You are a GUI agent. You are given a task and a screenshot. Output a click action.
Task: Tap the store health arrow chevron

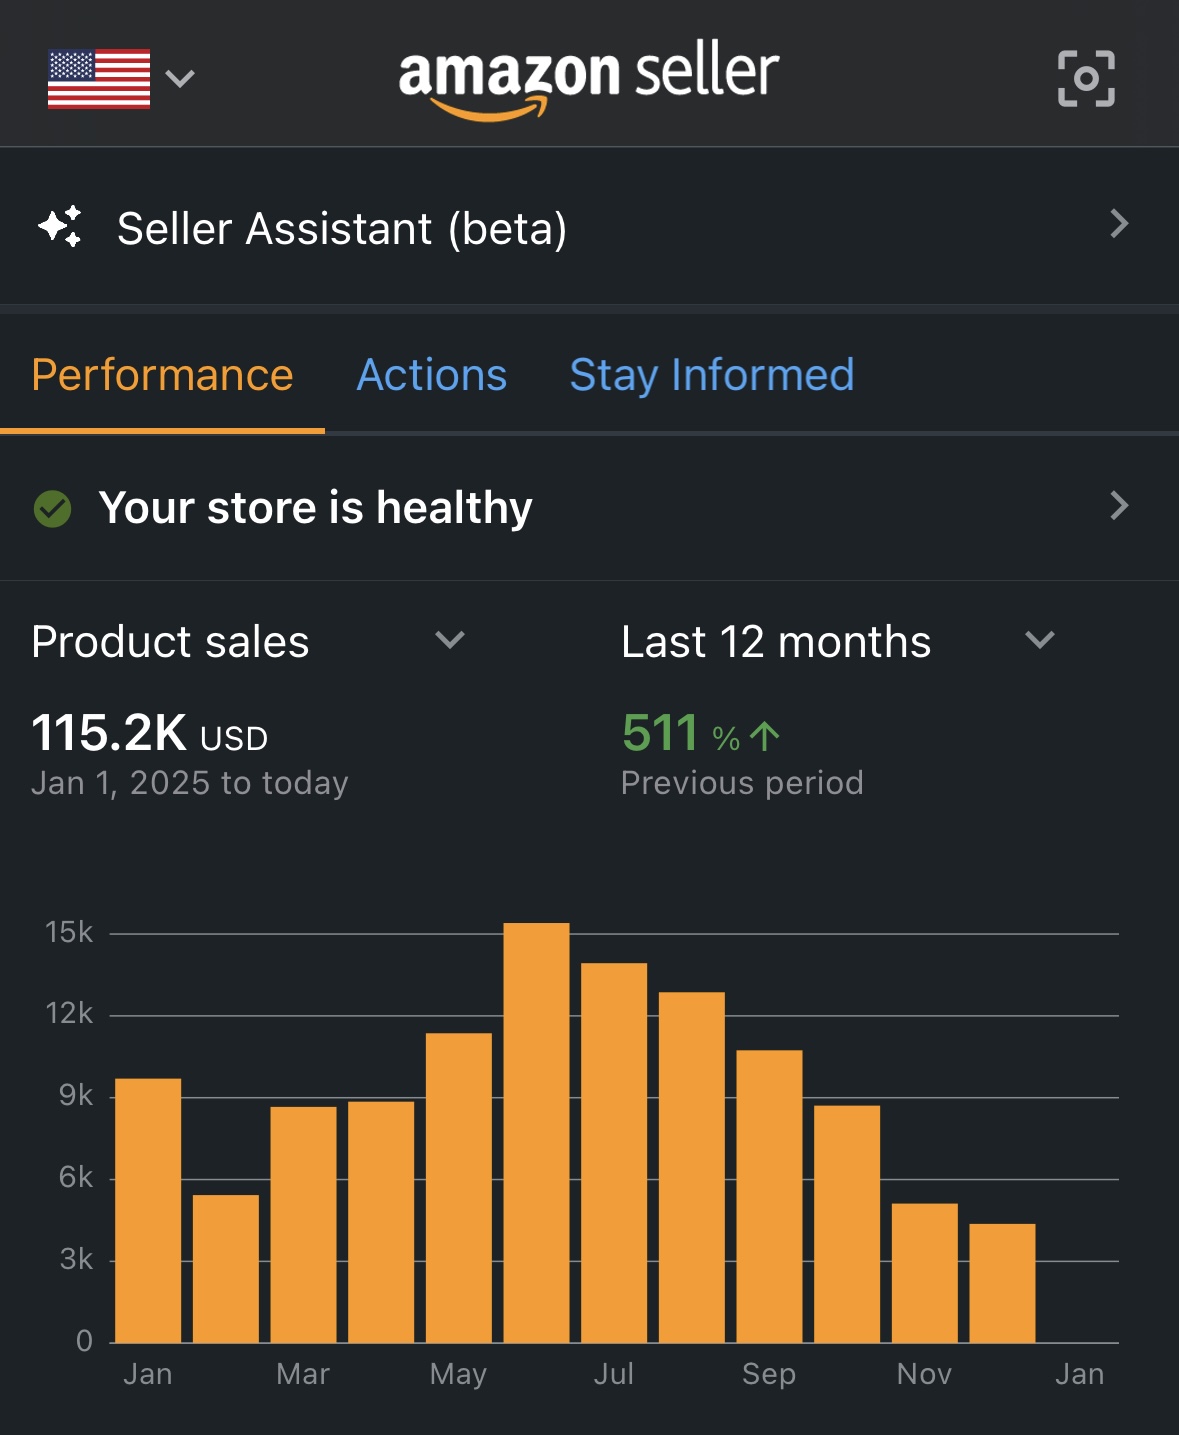pos(1119,506)
